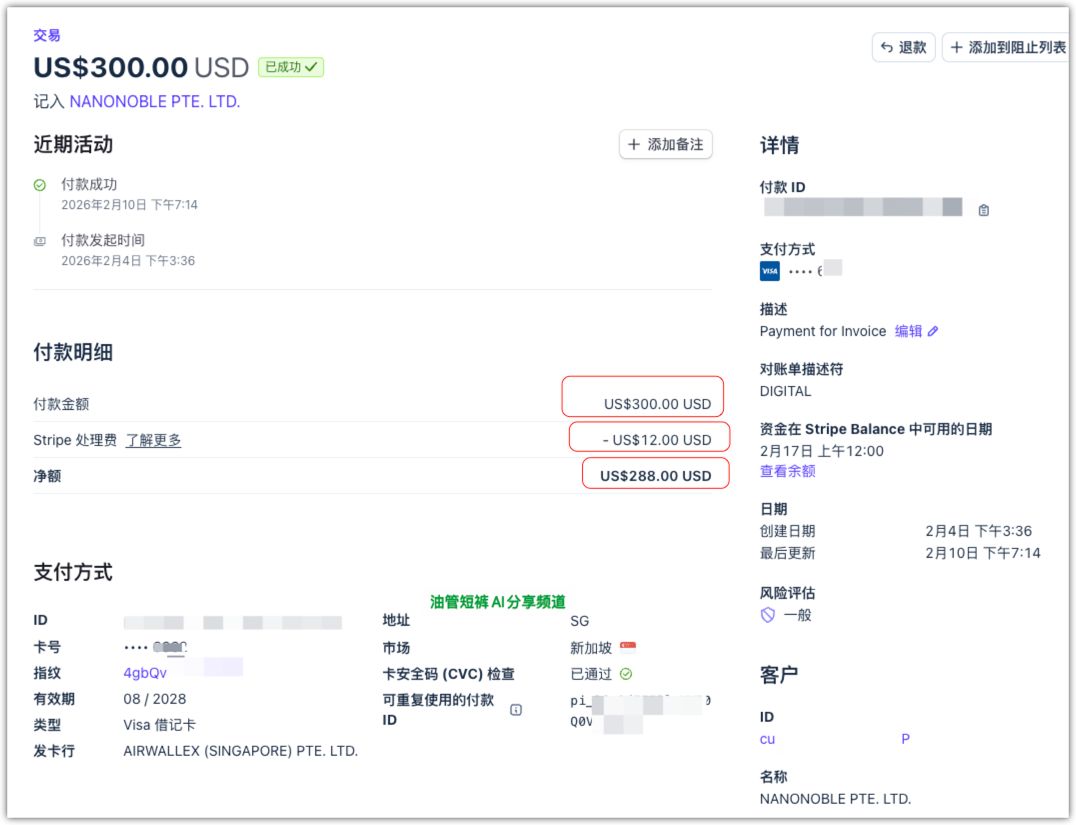Click green check icon beside 付款成功

click(x=42, y=183)
